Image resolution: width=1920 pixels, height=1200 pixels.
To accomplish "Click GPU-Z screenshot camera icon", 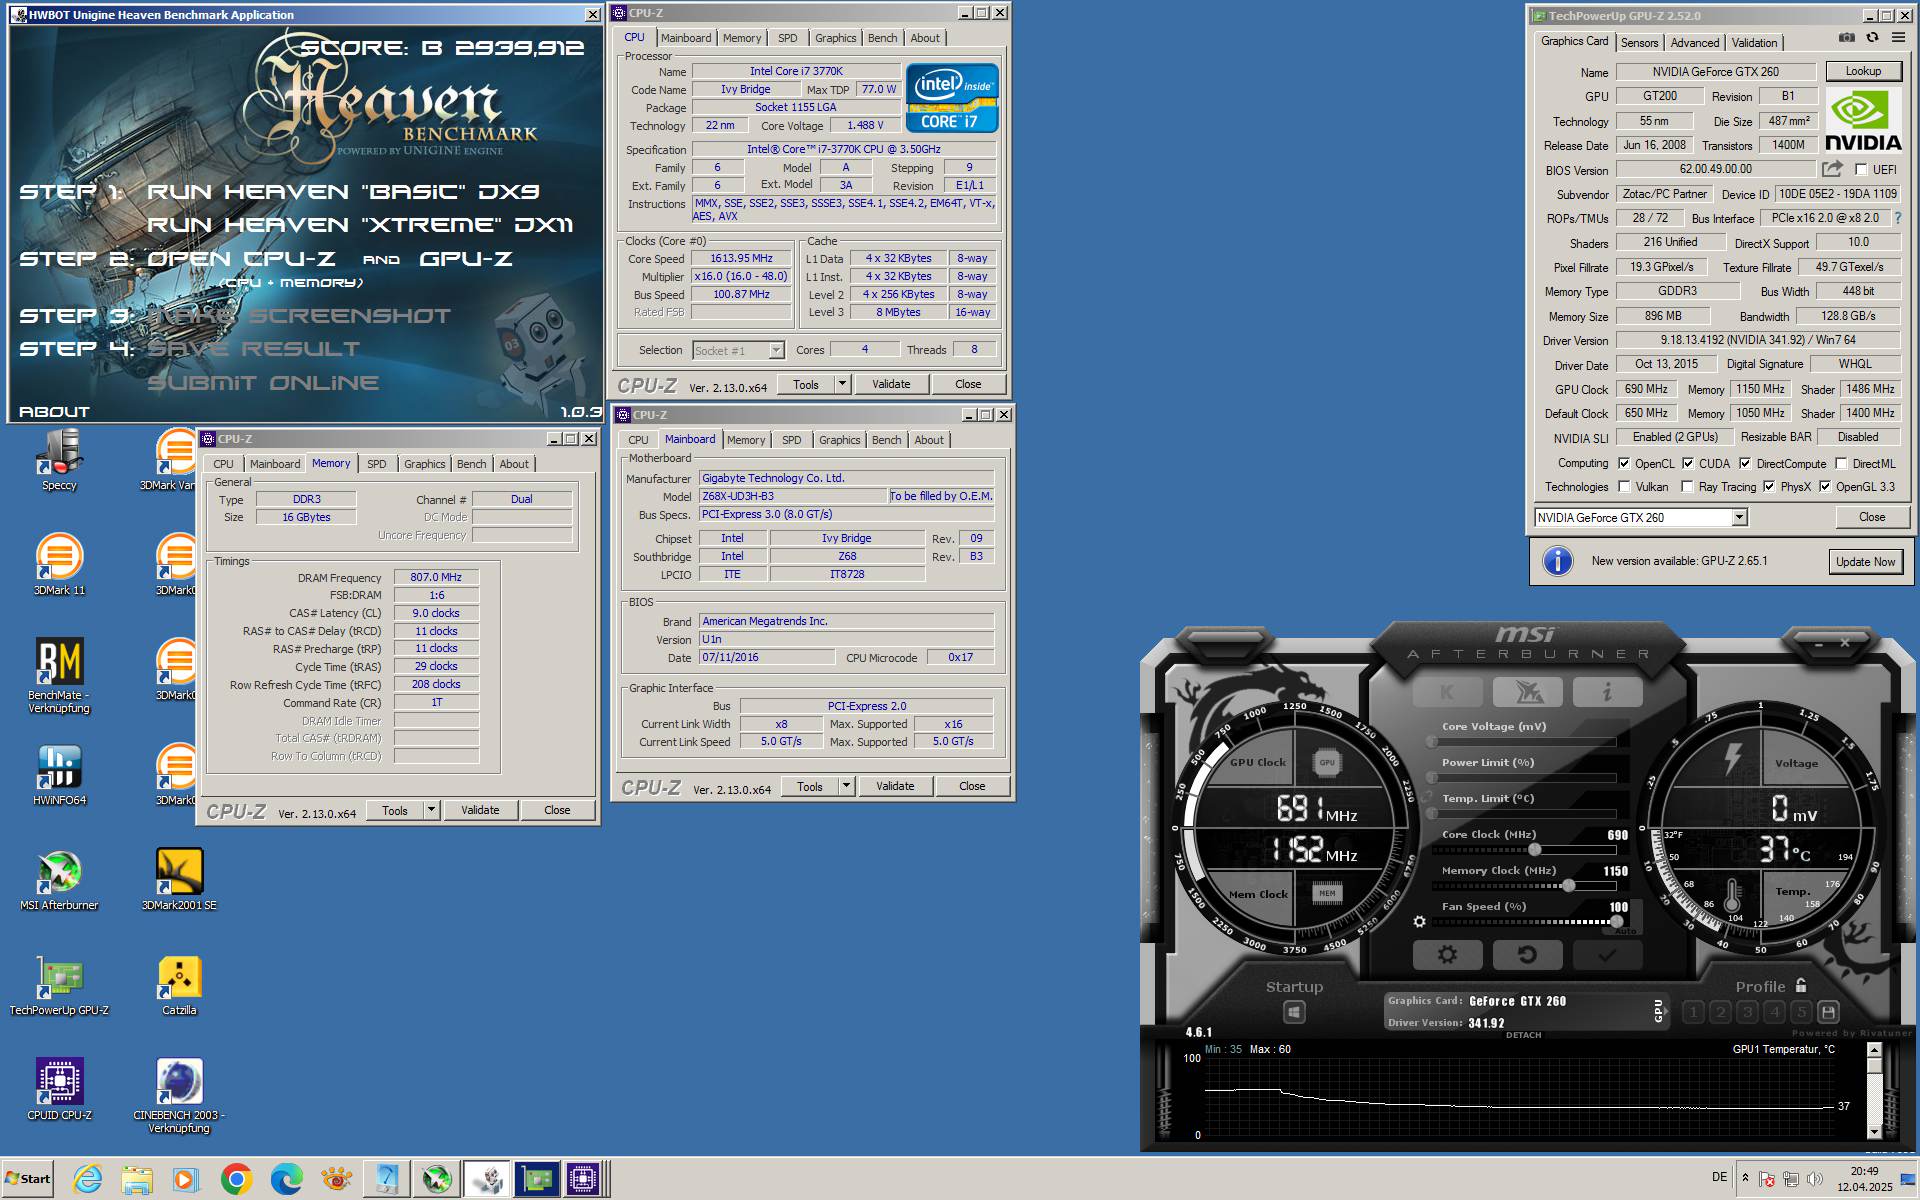I will (x=1847, y=38).
